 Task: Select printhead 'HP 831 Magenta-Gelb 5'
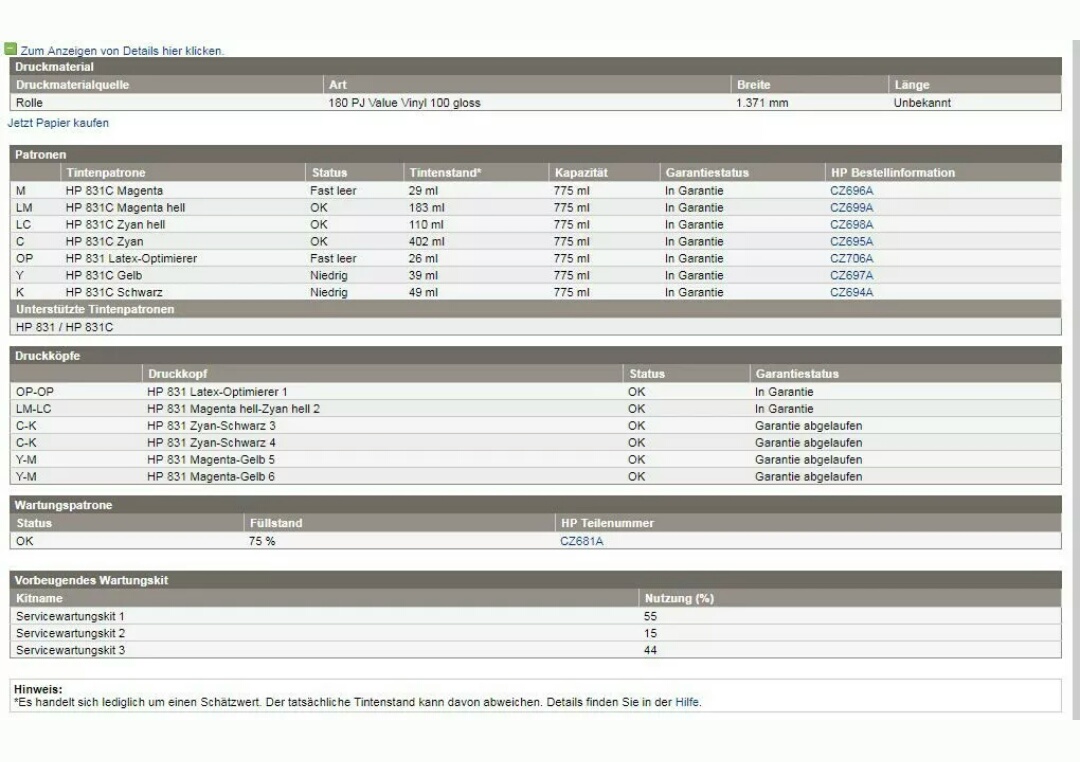tap(211, 460)
